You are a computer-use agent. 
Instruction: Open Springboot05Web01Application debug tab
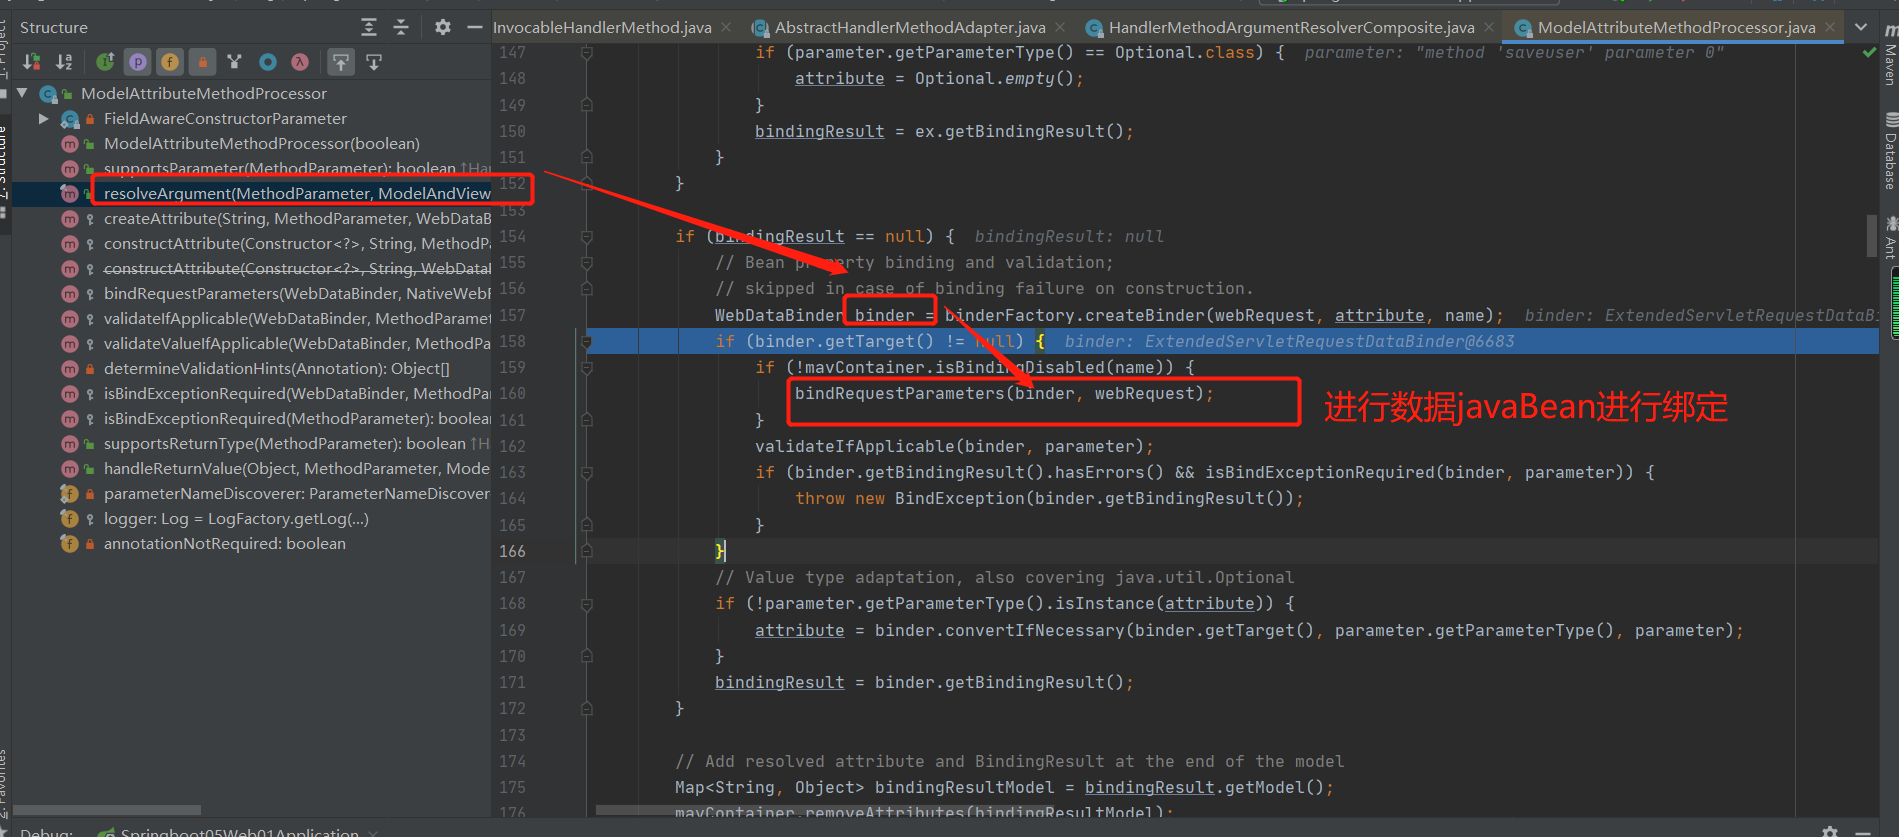(239, 831)
